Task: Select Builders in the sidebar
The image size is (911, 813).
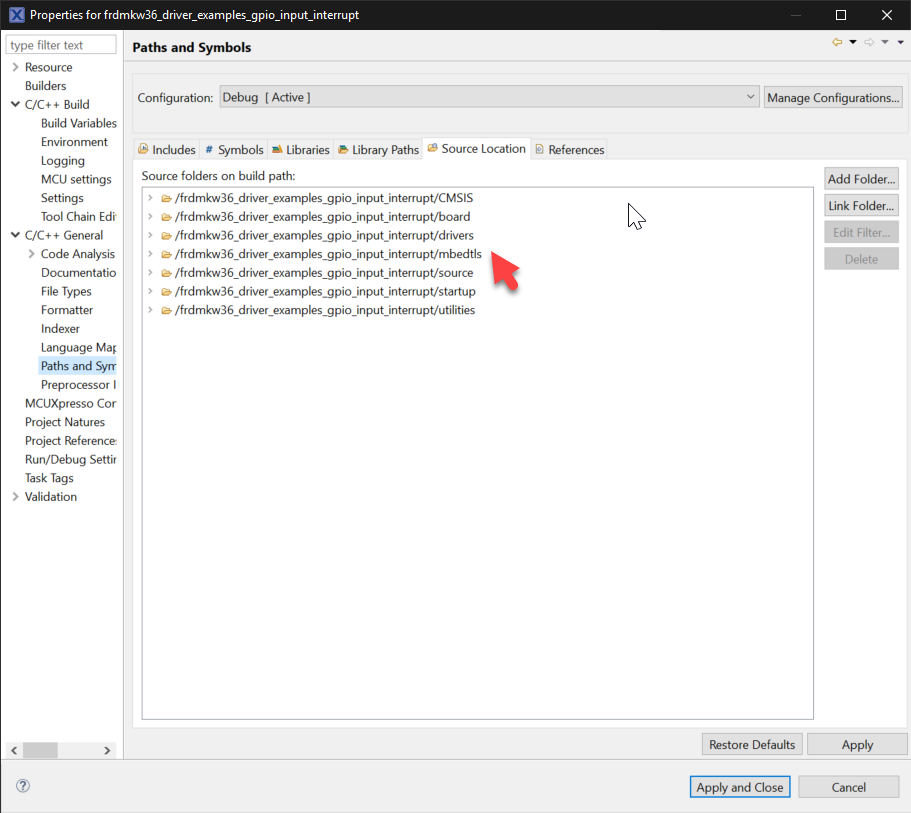Action: point(45,86)
